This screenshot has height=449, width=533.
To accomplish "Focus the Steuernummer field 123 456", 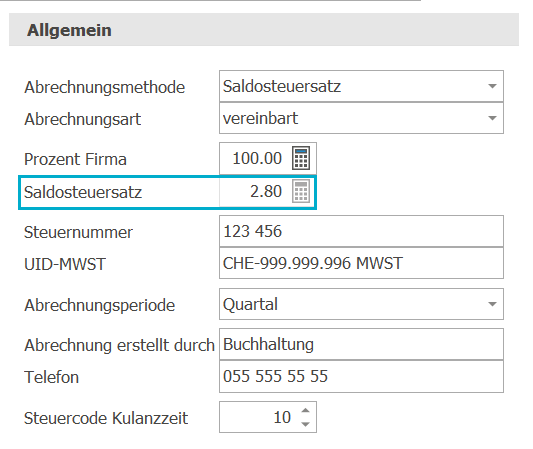I will click(361, 231).
